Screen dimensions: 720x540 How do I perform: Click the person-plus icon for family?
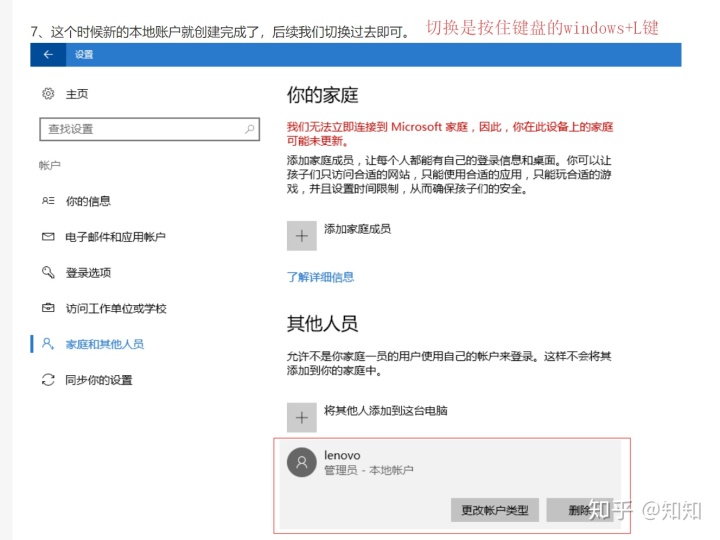(x=48, y=343)
